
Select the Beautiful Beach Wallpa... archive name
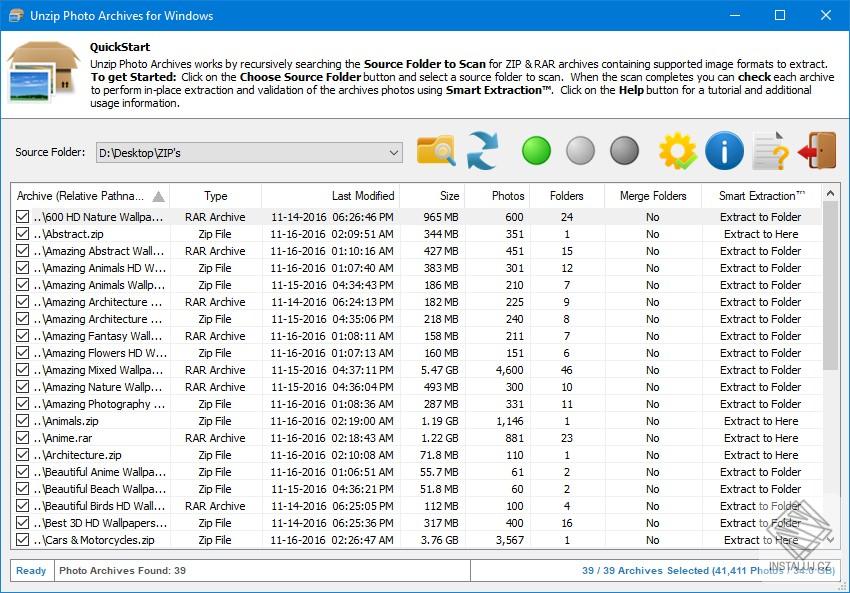pyautogui.click(x=100, y=489)
